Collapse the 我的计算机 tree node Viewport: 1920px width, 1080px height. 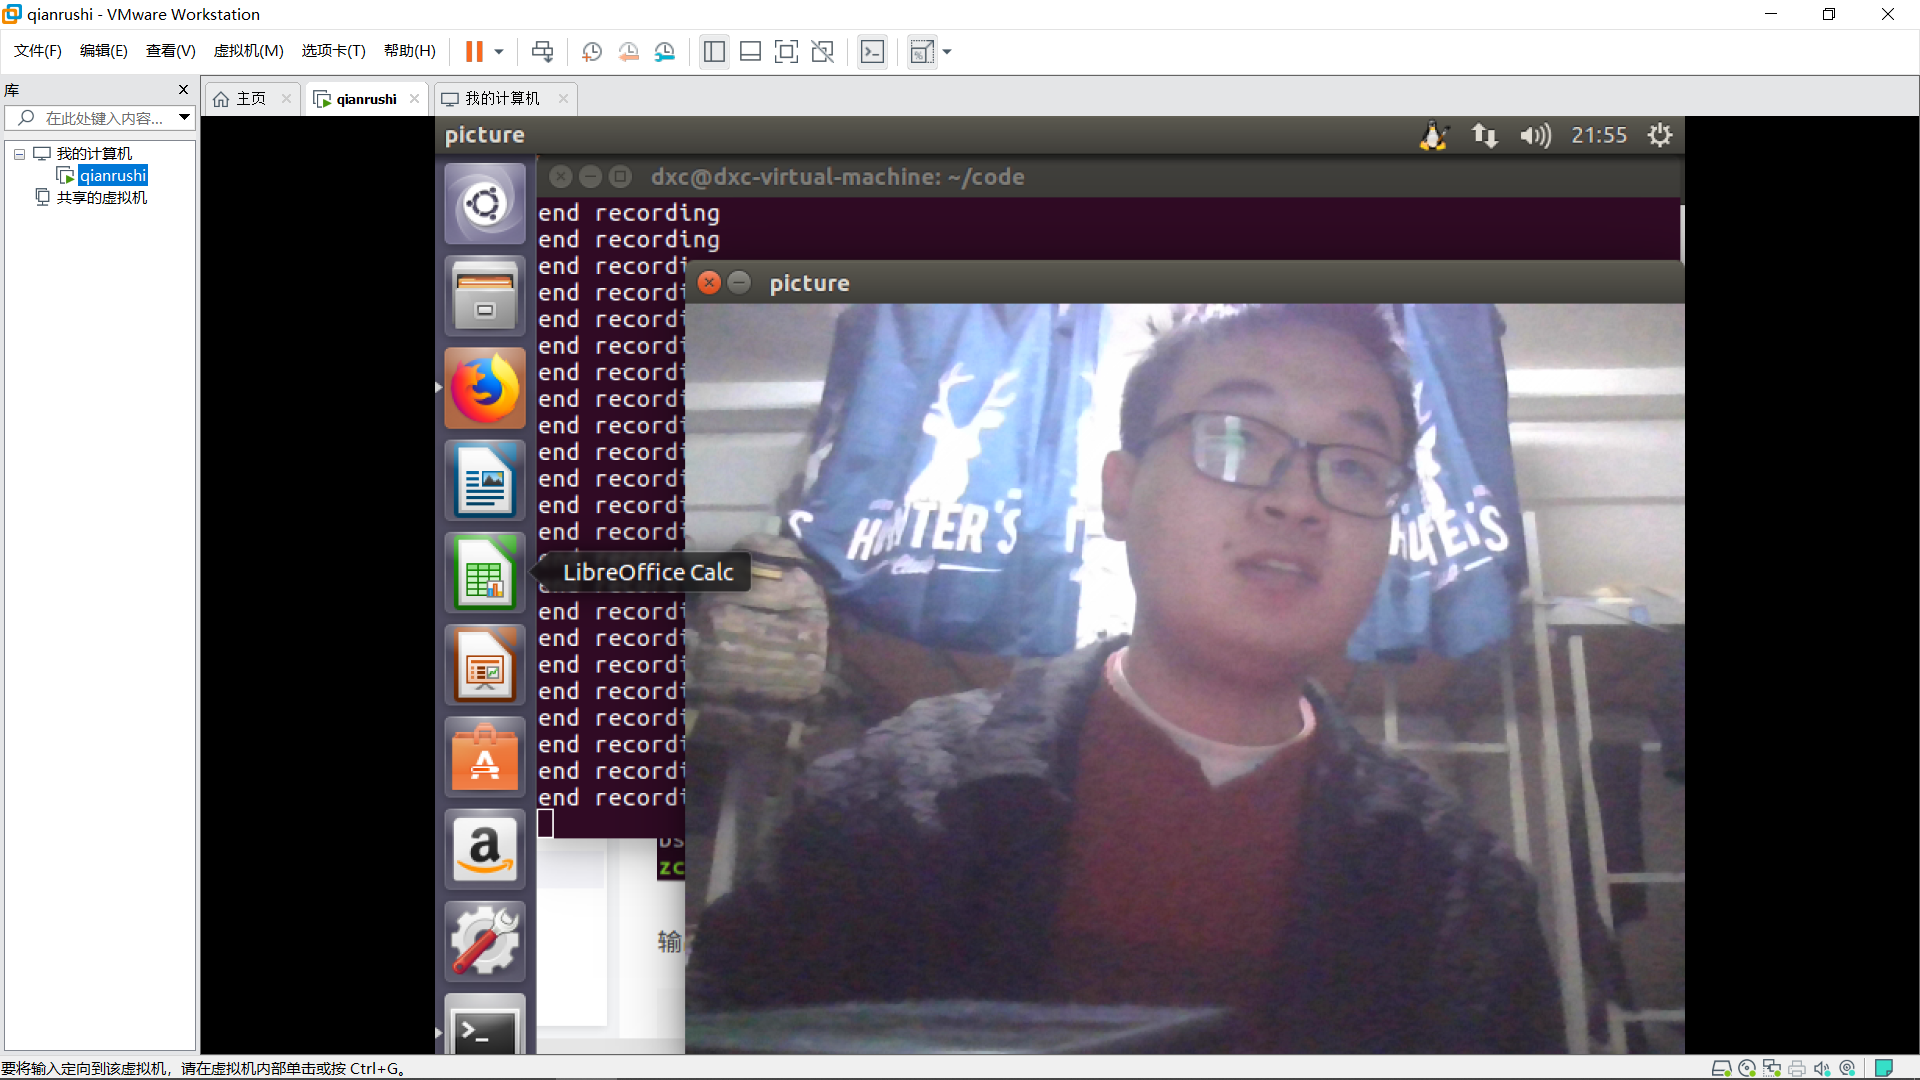19,154
